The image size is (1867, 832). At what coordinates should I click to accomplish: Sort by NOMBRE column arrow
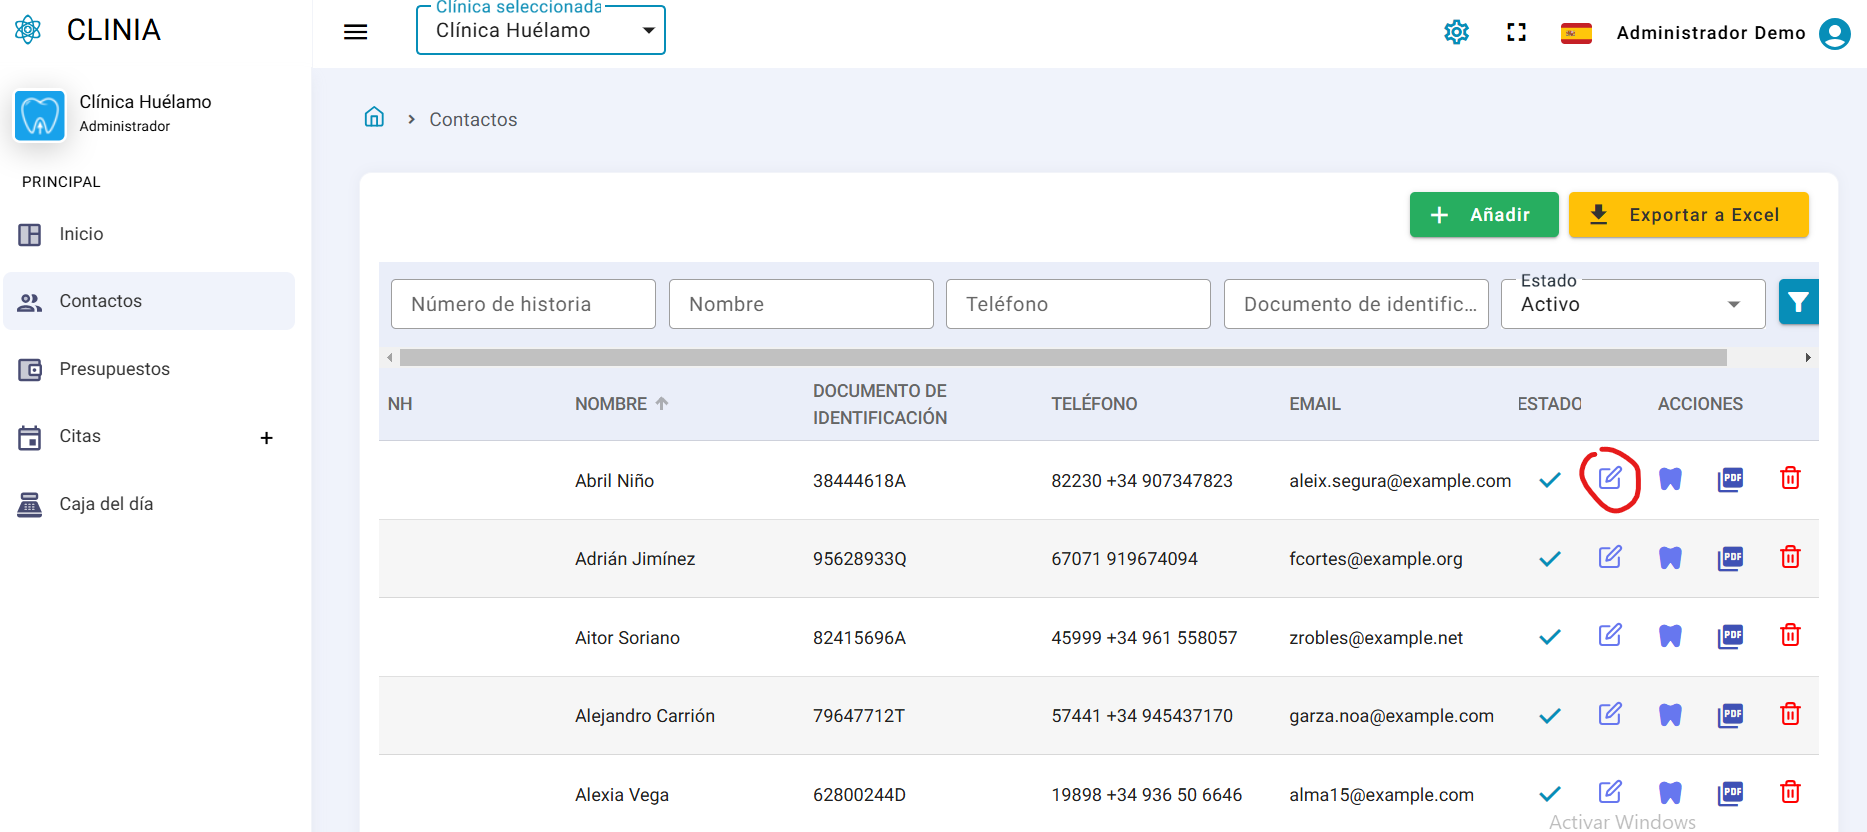(662, 403)
